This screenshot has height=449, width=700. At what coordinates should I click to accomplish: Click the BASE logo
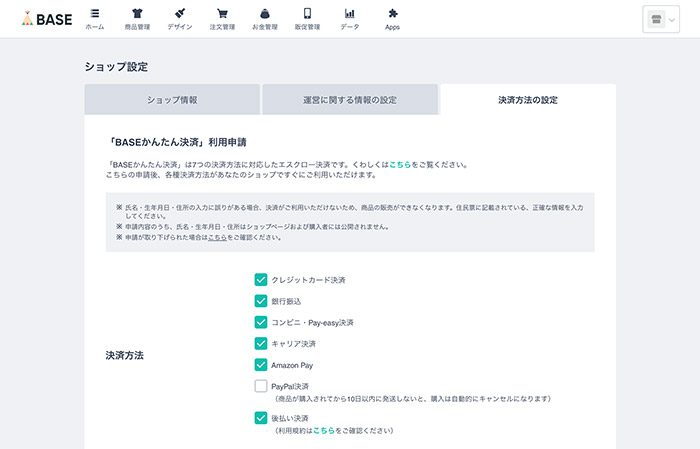(47, 19)
